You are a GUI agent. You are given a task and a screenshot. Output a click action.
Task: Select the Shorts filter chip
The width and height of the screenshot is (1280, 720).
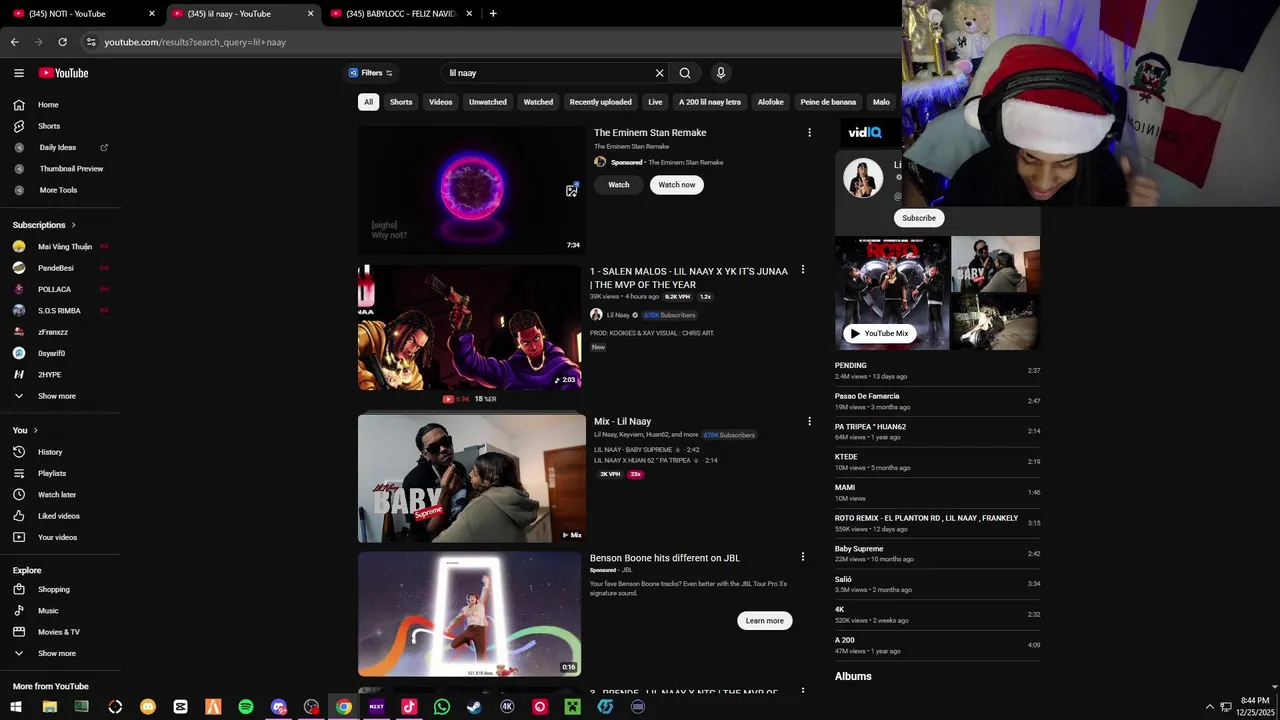(x=401, y=102)
